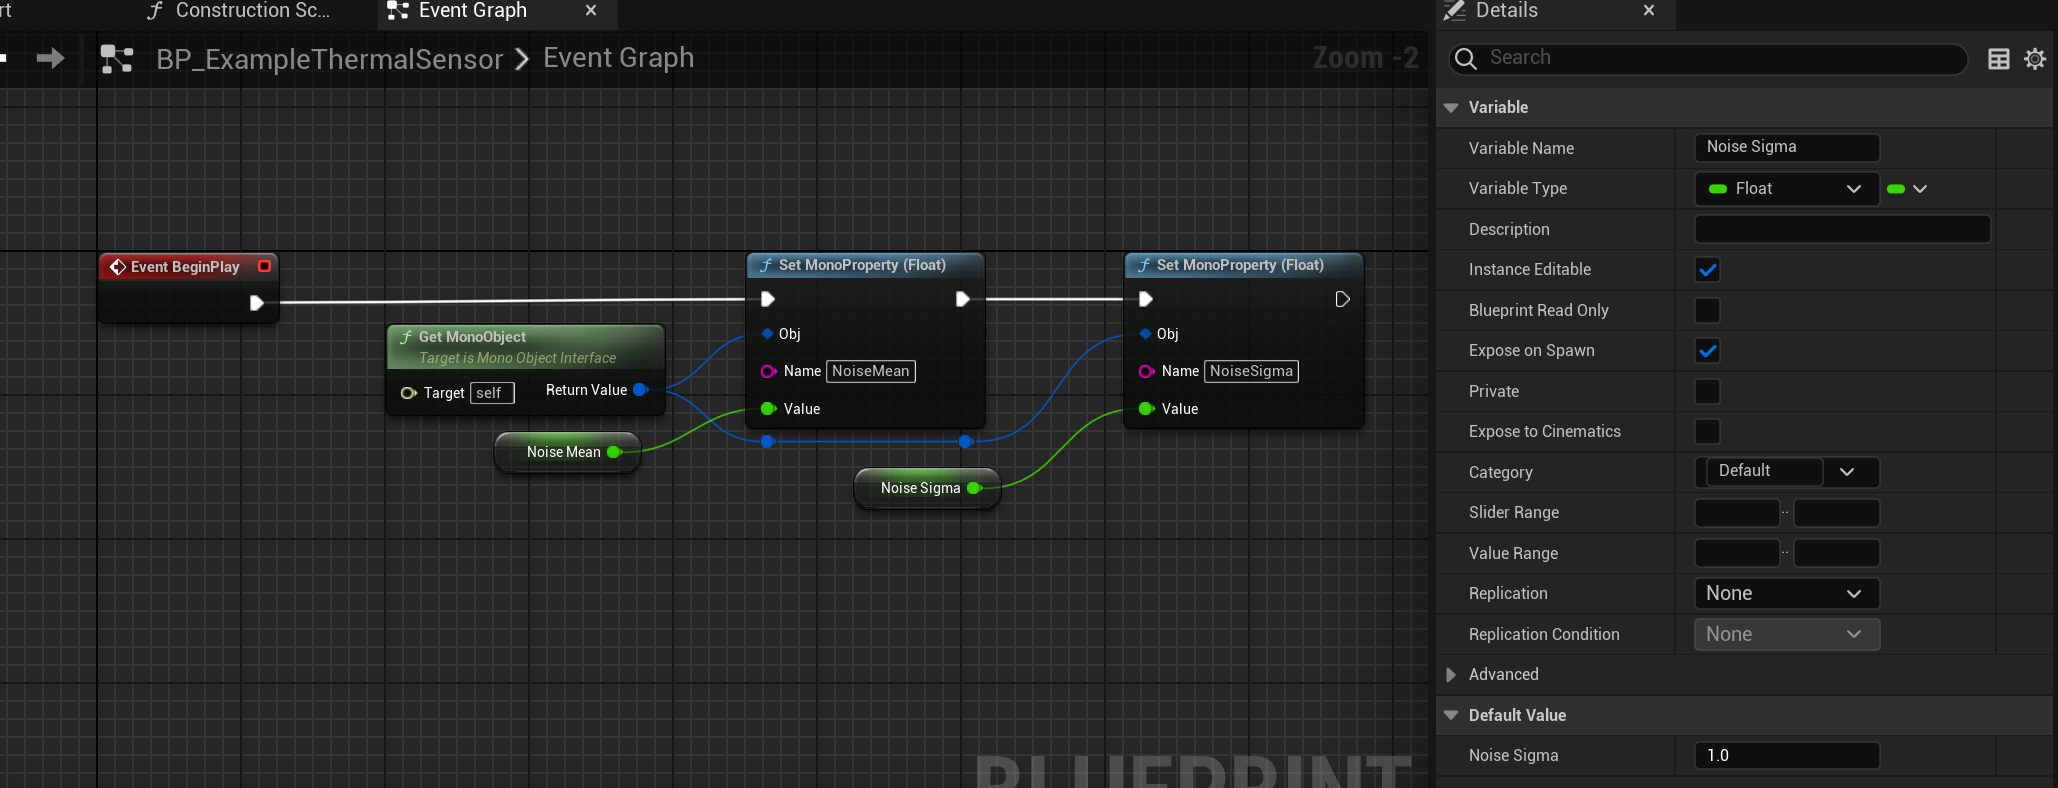
Task: Click the BeginPlay red delegate pin
Action: click(x=264, y=266)
